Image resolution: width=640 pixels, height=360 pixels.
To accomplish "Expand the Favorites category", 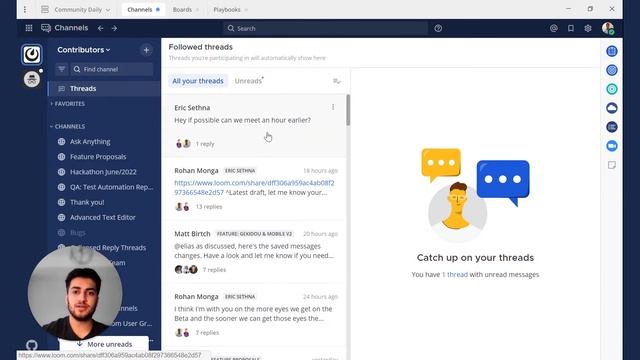I will click(x=67, y=104).
